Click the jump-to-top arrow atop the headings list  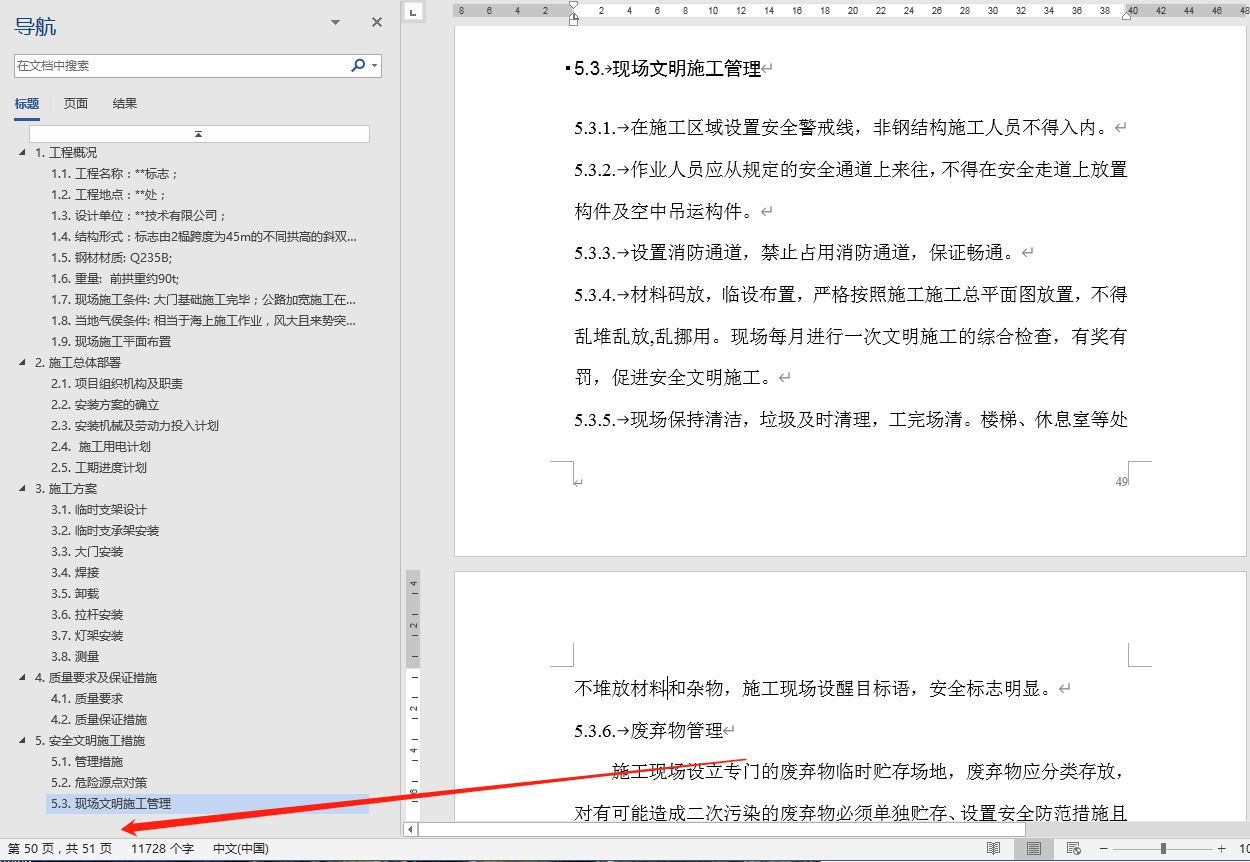click(197, 132)
